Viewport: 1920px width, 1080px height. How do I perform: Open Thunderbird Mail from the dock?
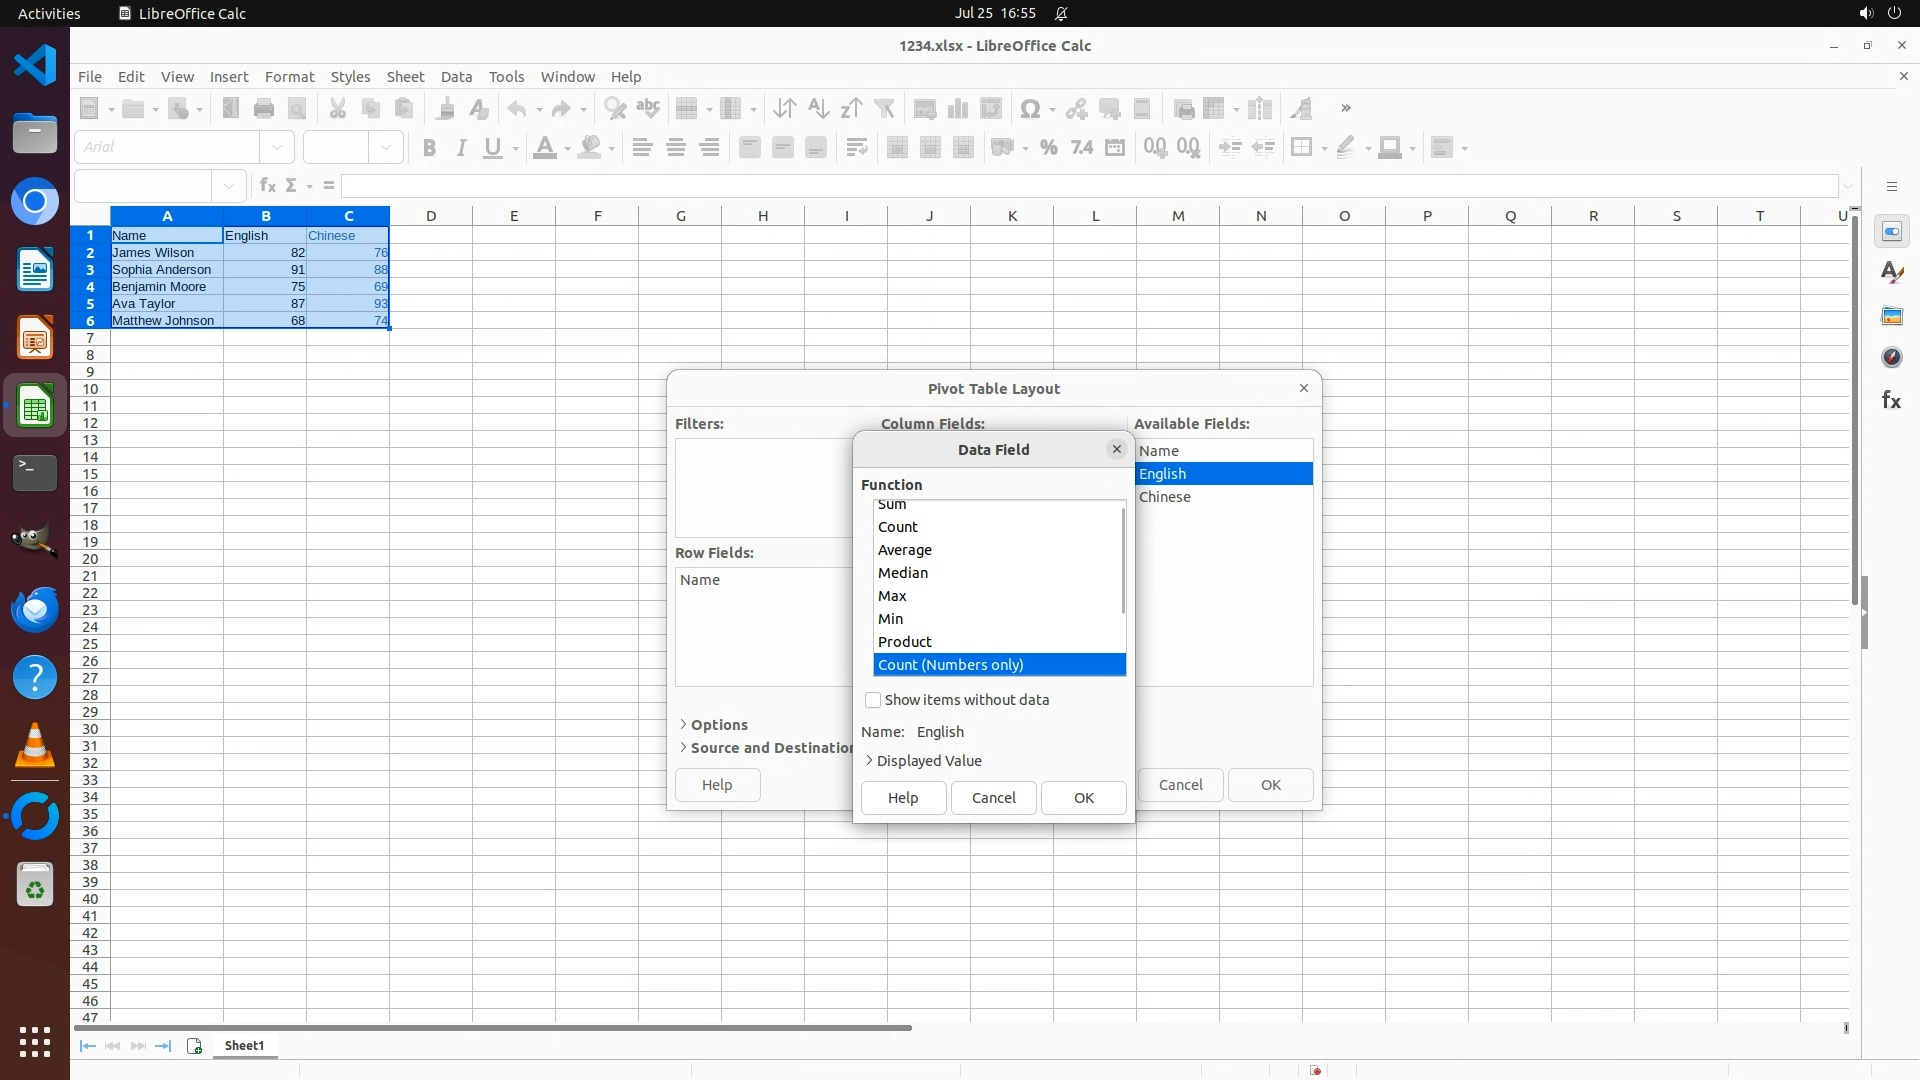point(35,609)
